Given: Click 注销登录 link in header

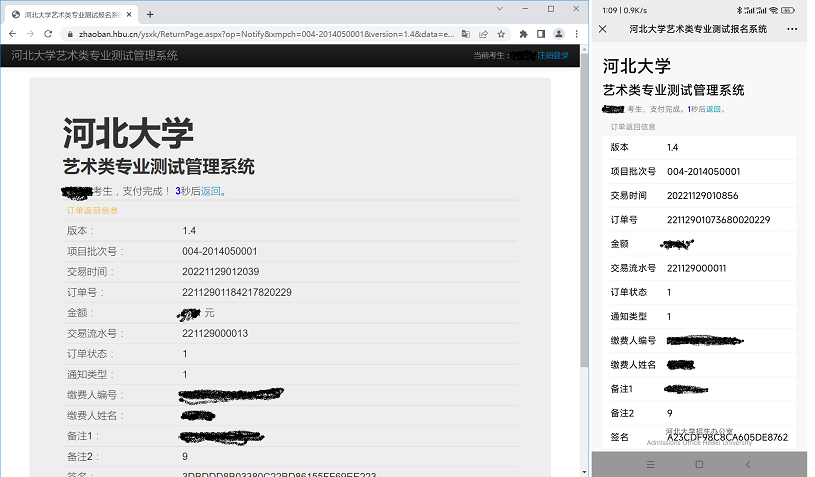Looking at the screenshot, I should click(x=553, y=55).
